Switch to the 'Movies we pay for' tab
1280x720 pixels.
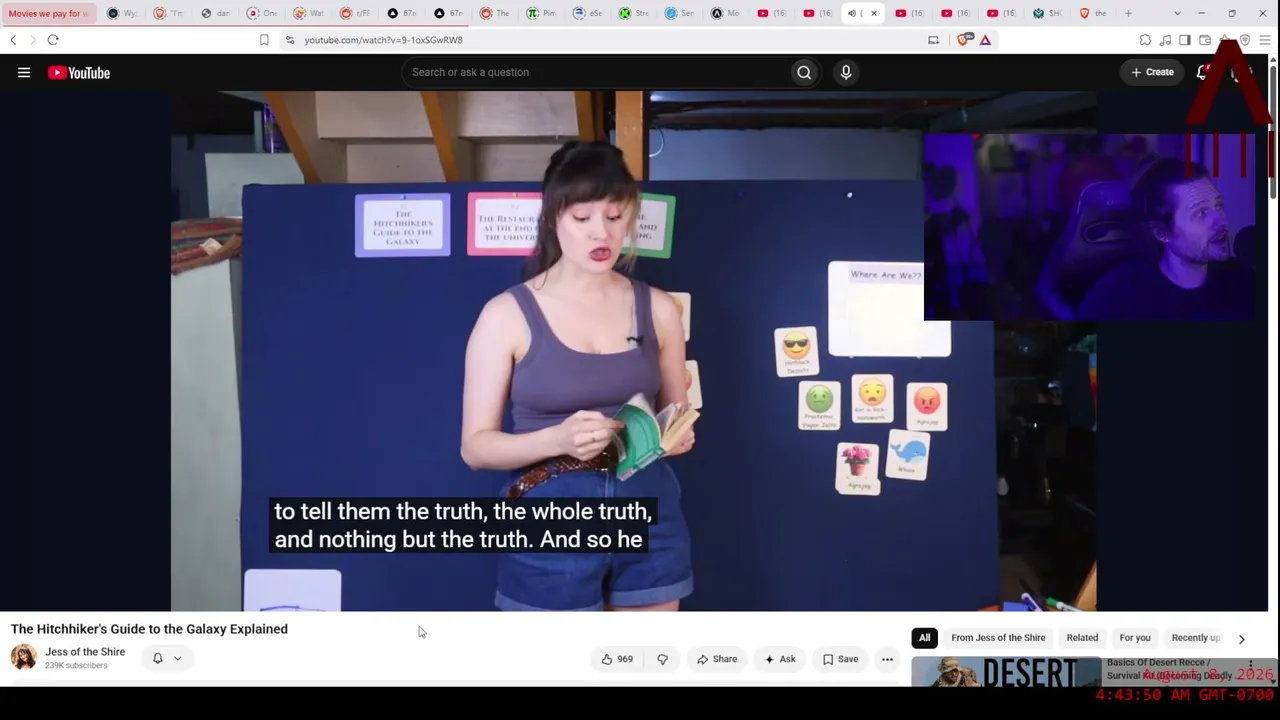tap(49, 13)
